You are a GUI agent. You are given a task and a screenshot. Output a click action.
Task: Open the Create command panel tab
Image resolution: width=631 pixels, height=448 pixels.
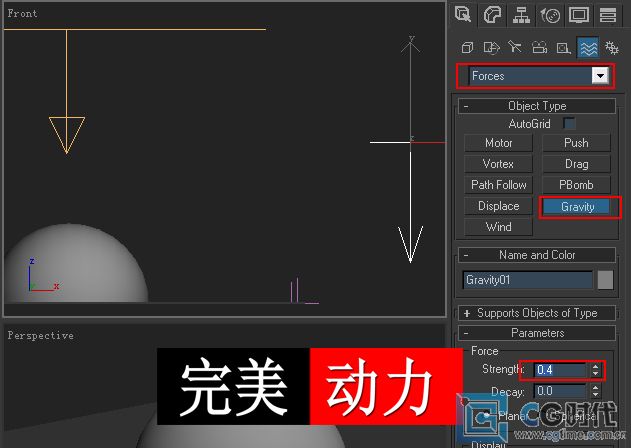click(x=464, y=15)
